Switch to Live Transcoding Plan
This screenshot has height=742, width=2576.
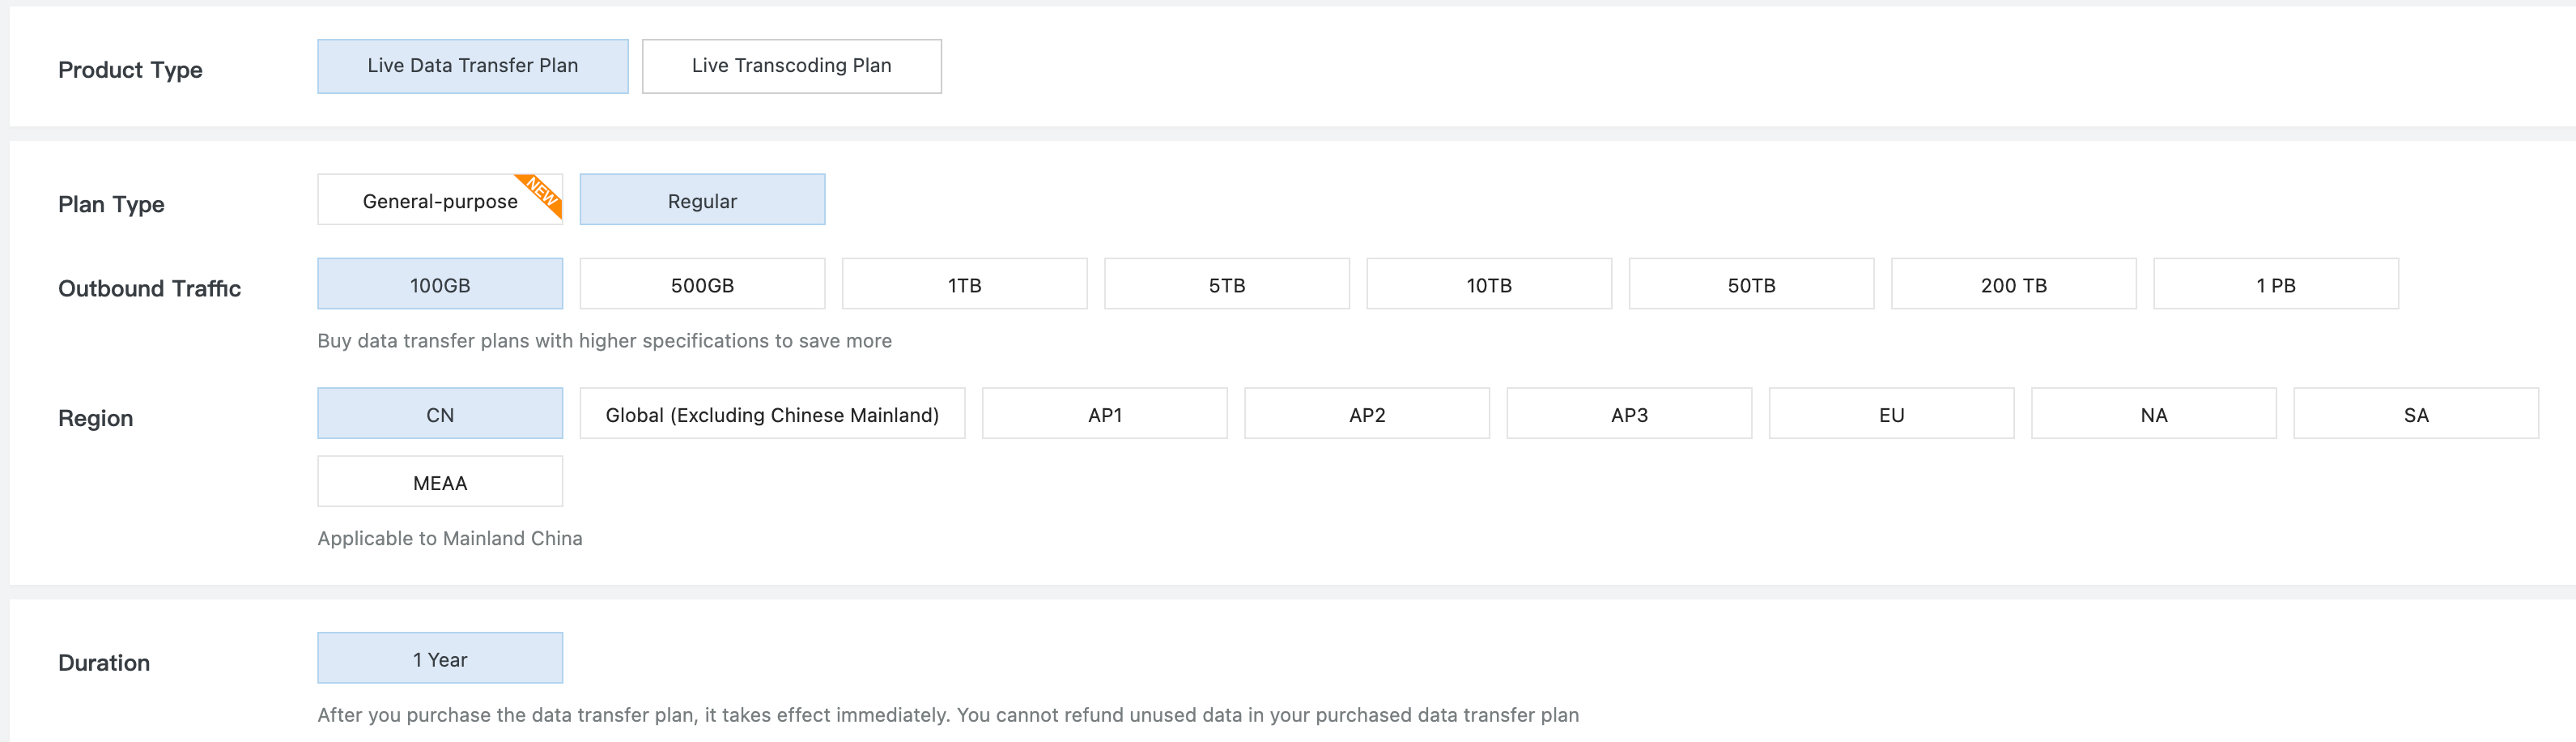pos(791,66)
